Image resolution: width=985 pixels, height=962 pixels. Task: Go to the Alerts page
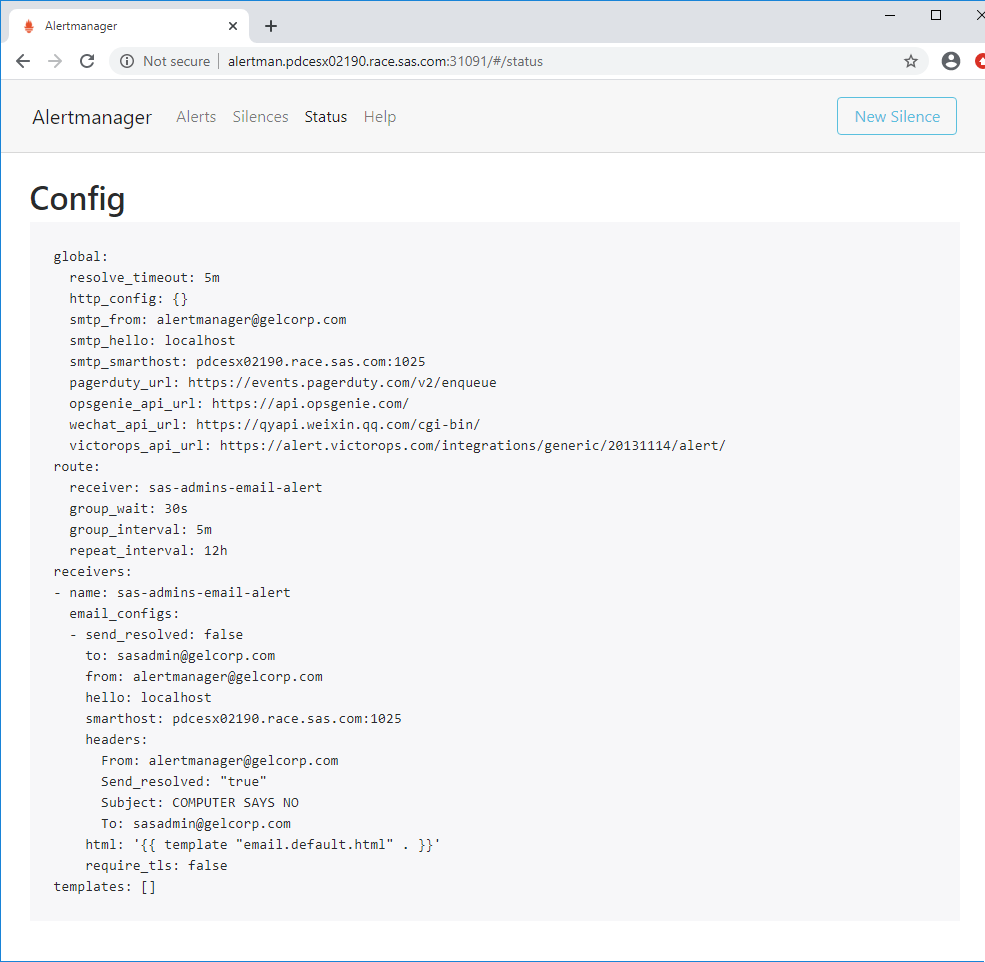coord(196,117)
